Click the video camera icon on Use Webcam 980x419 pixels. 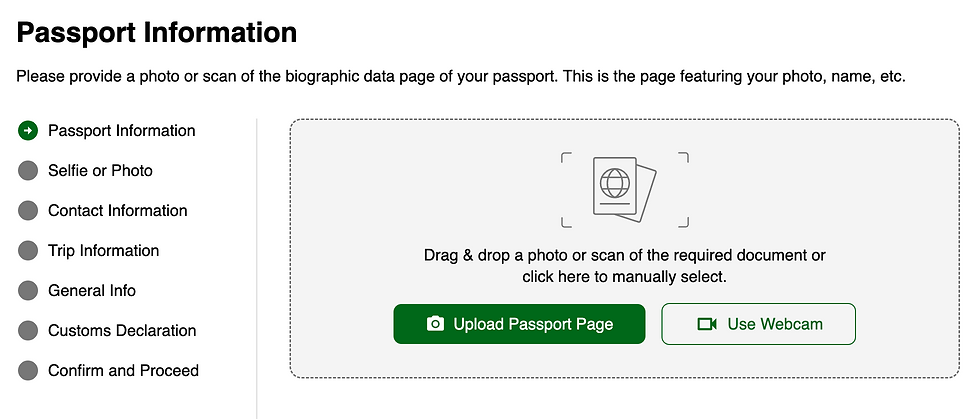(708, 324)
